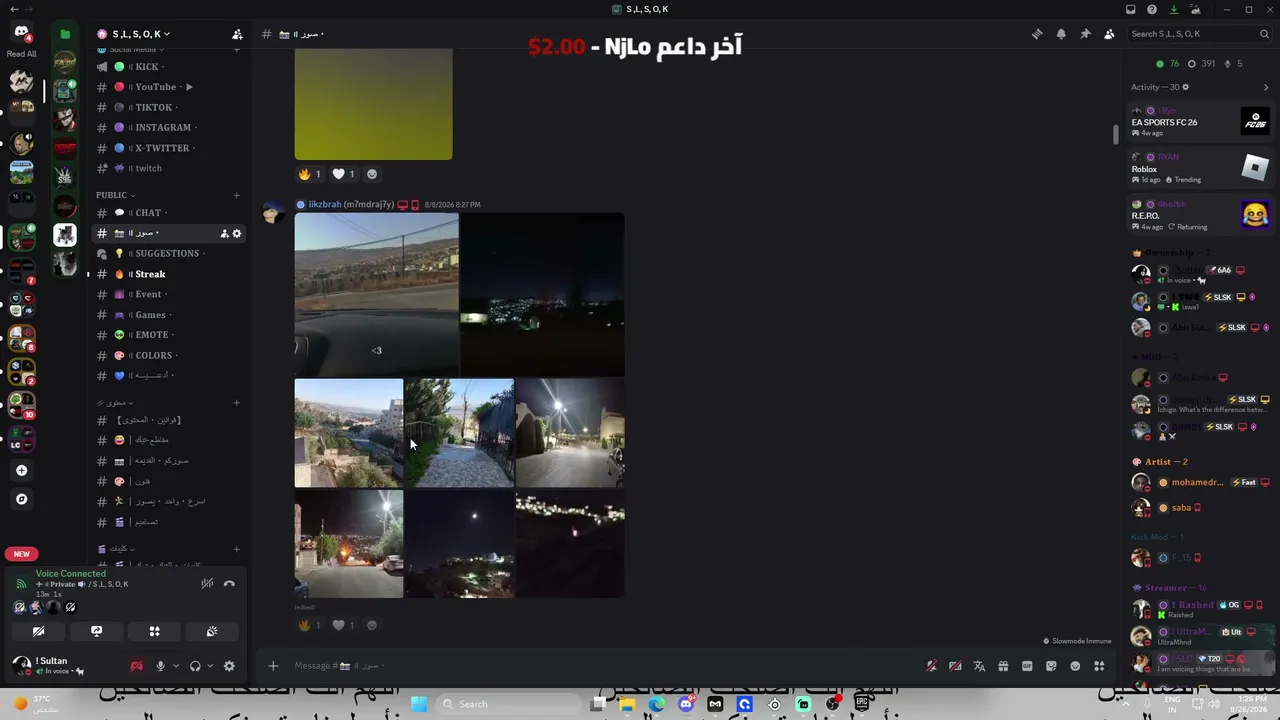Click the Windows Start button

point(419,704)
